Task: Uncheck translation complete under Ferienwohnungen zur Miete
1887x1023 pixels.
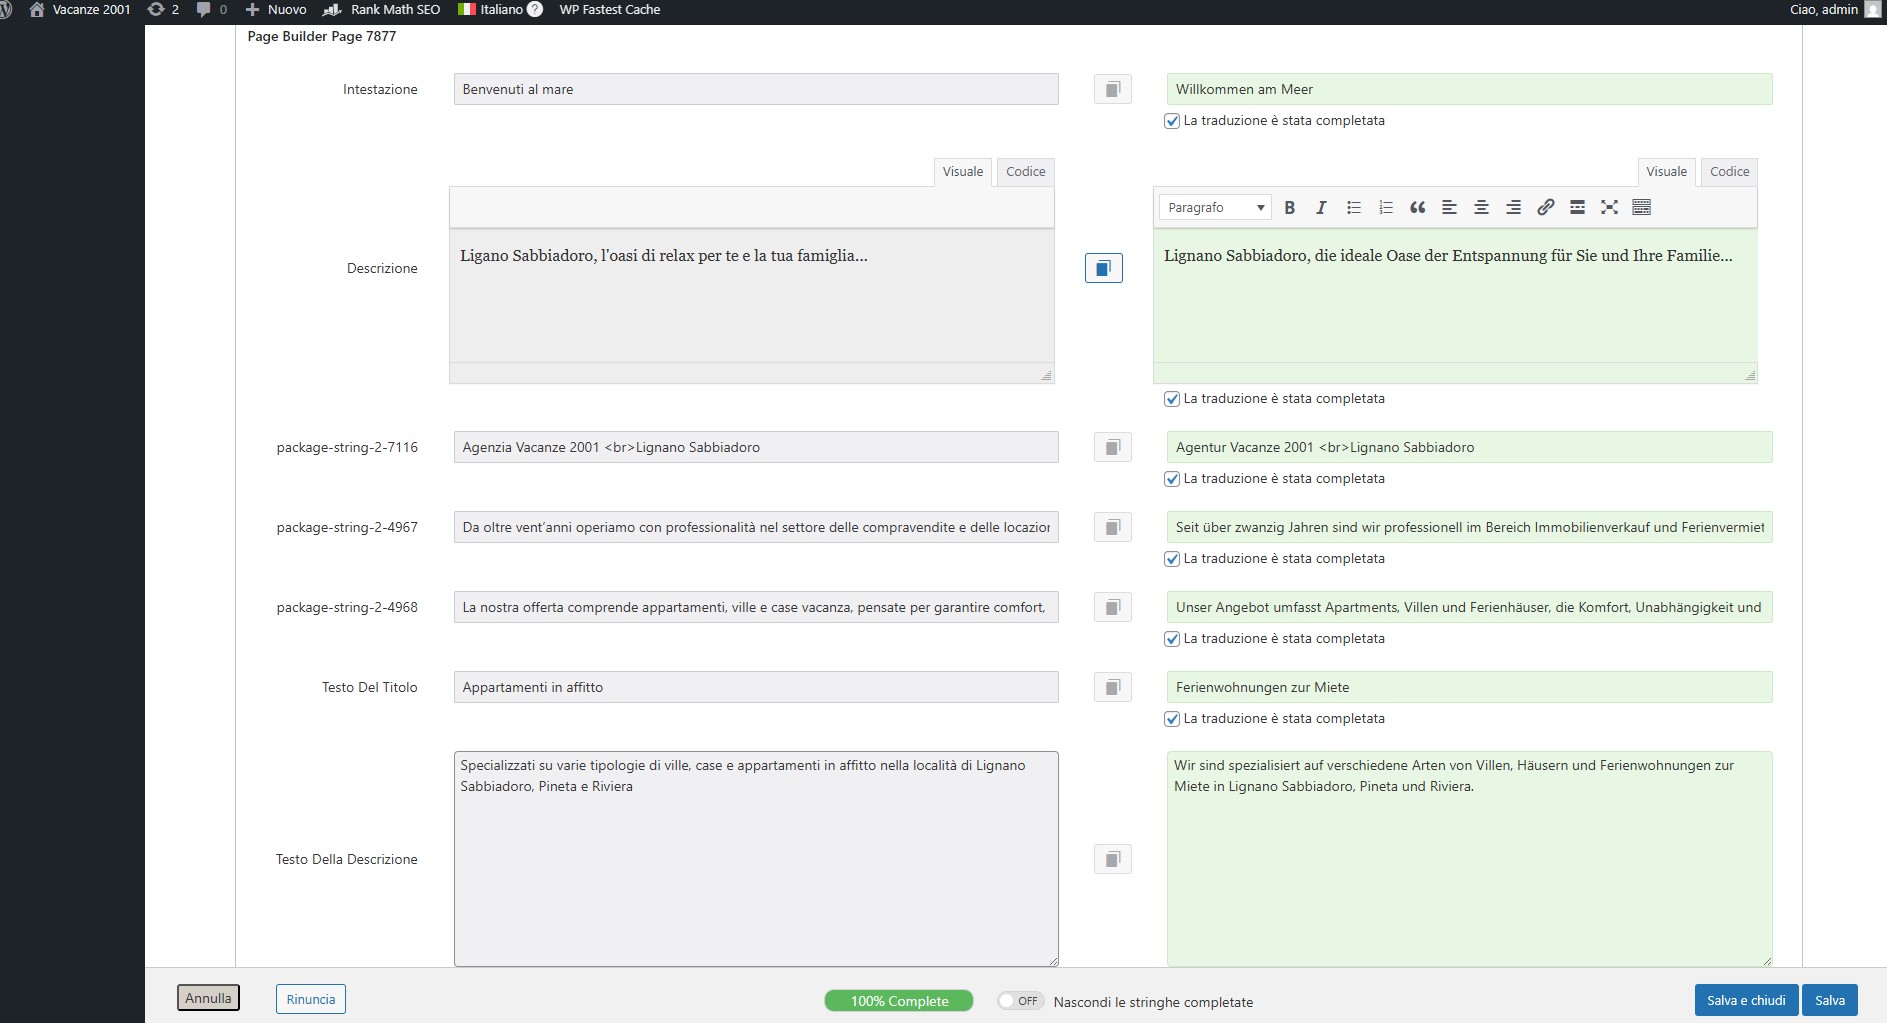Action: click(x=1172, y=719)
